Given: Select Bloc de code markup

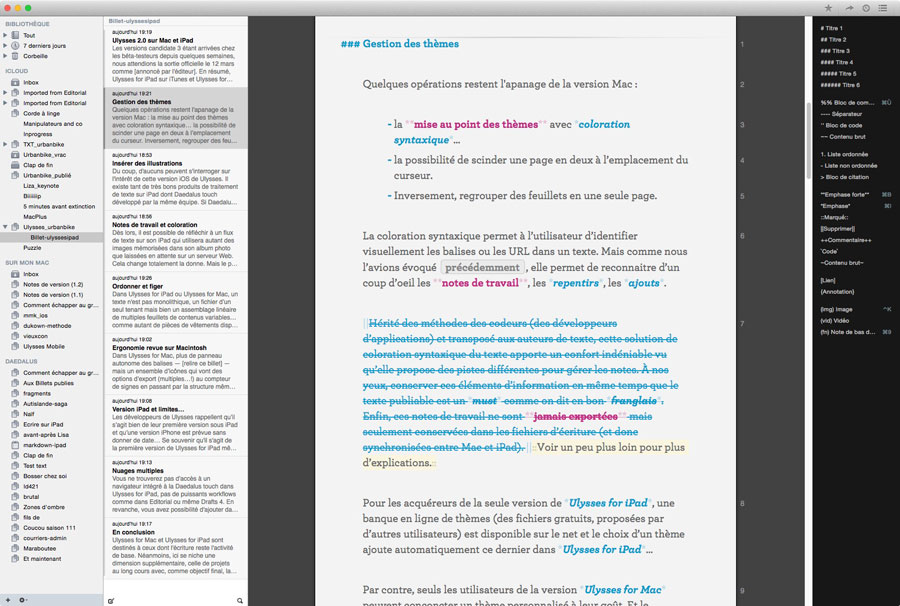Looking at the screenshot, I should pos(841,126).
